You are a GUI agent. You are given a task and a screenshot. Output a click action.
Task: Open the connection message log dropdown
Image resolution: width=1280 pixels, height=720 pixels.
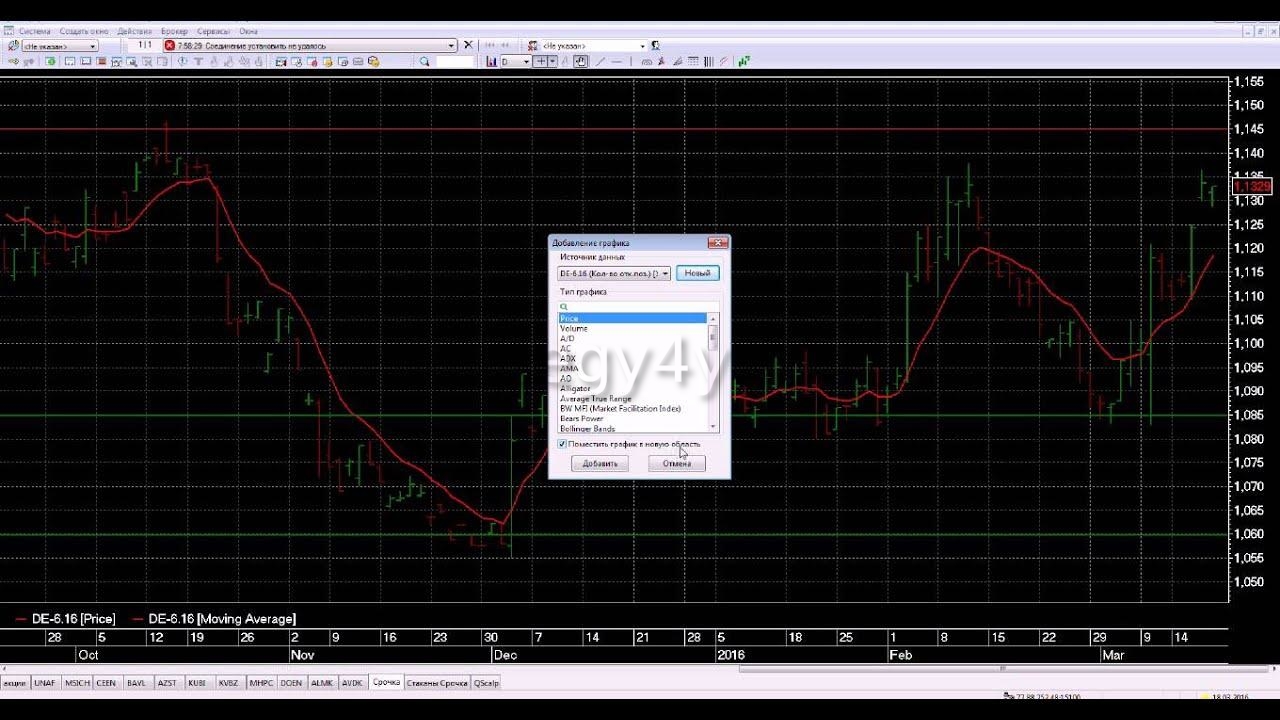452,46
